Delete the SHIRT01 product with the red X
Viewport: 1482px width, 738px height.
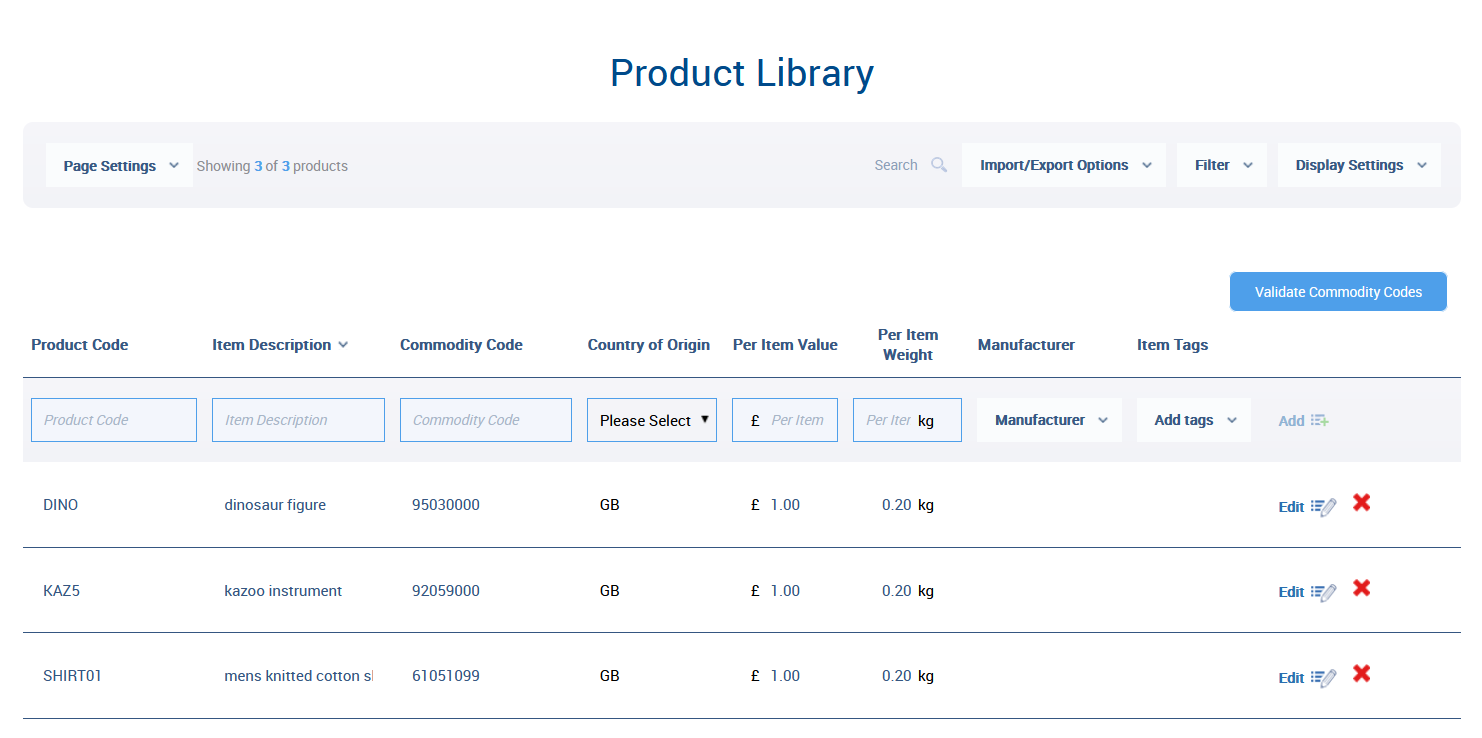point(1362,675)
